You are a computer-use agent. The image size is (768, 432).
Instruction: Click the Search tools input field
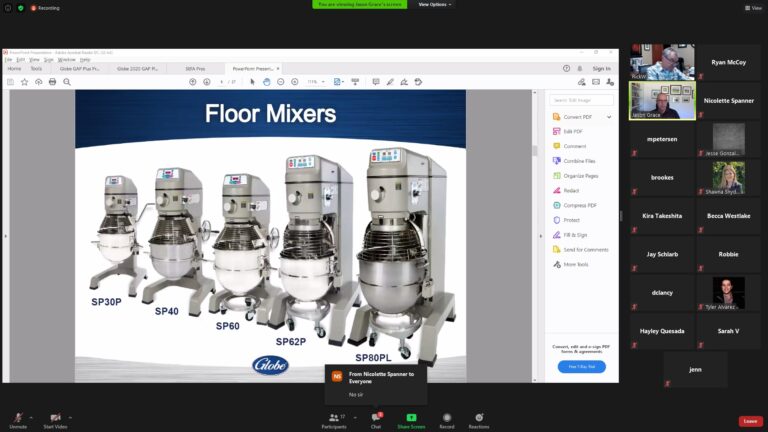coord(581,100)
